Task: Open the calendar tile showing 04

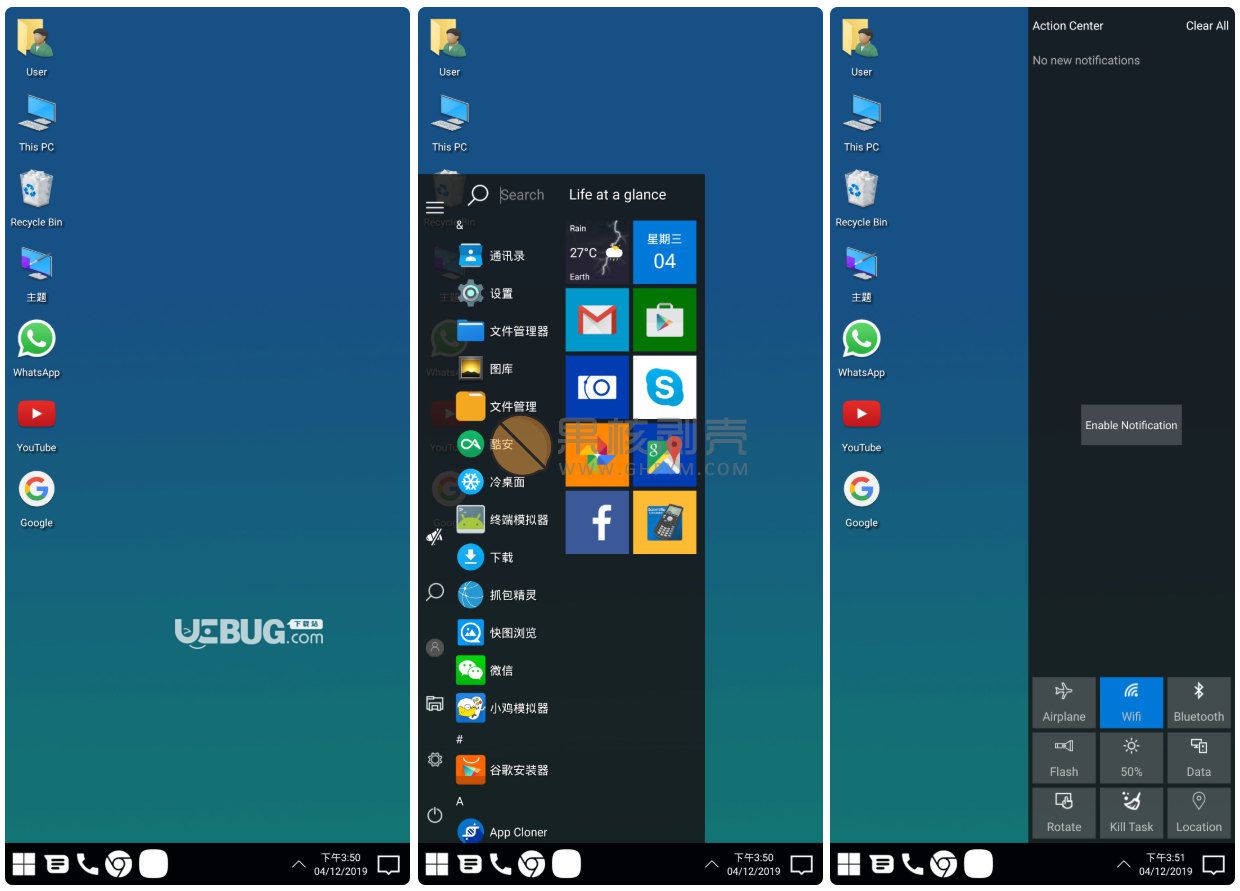Action: click(x=664, y=252)
